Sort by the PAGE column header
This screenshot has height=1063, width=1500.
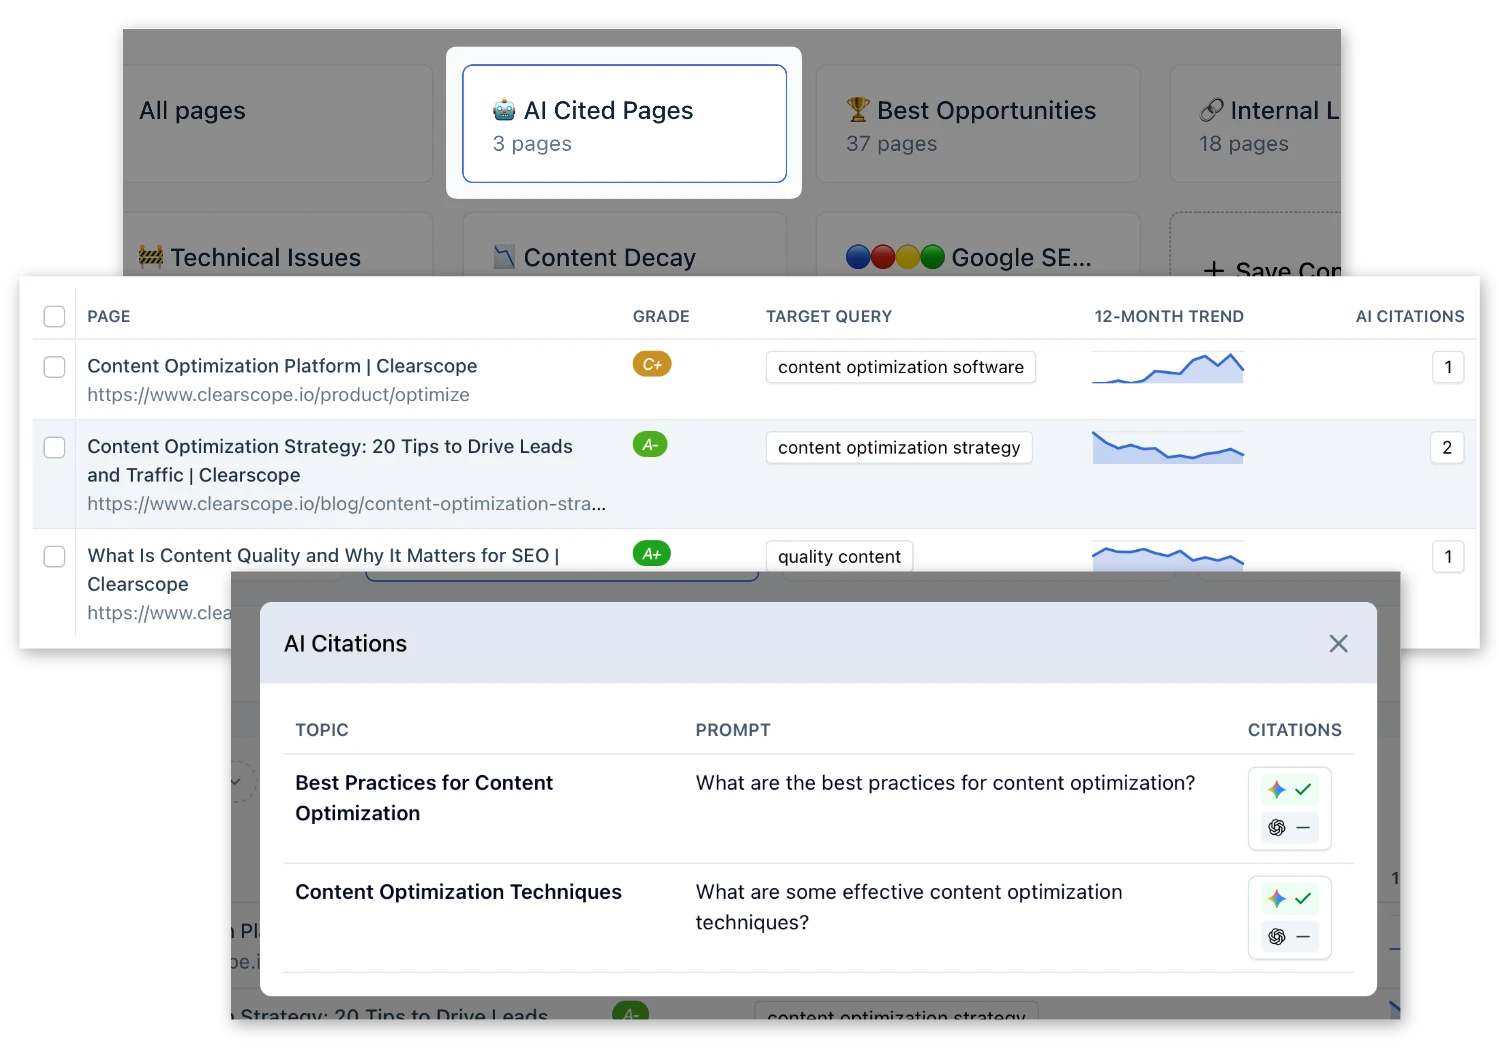pyautogui.click(x=109, y=316)
